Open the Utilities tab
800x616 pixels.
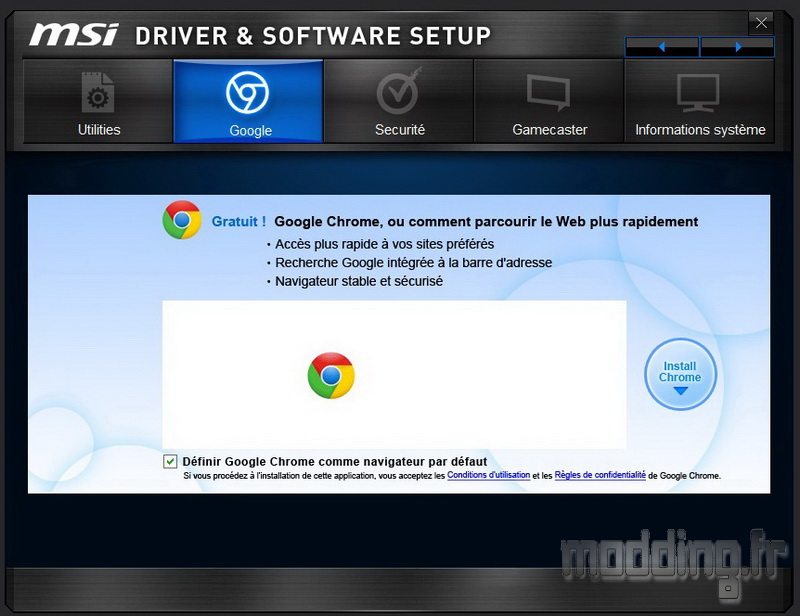[98, 101]
